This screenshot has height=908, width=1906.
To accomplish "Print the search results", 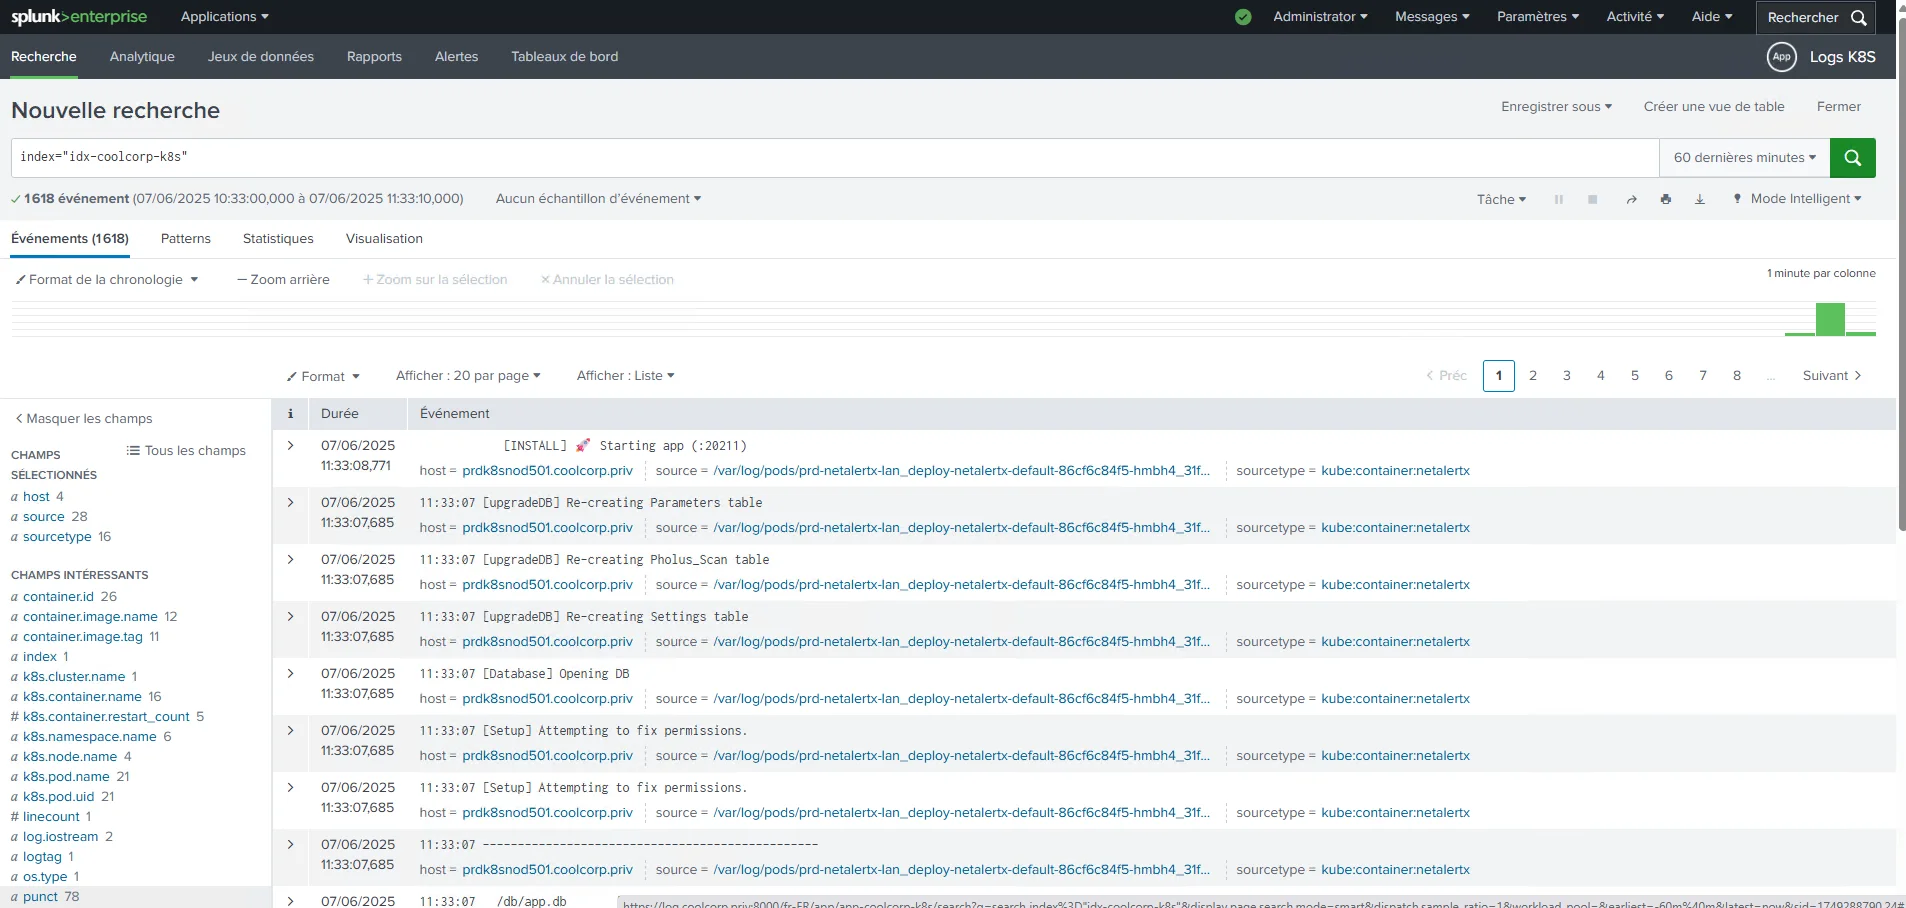I will (1665, 200).
